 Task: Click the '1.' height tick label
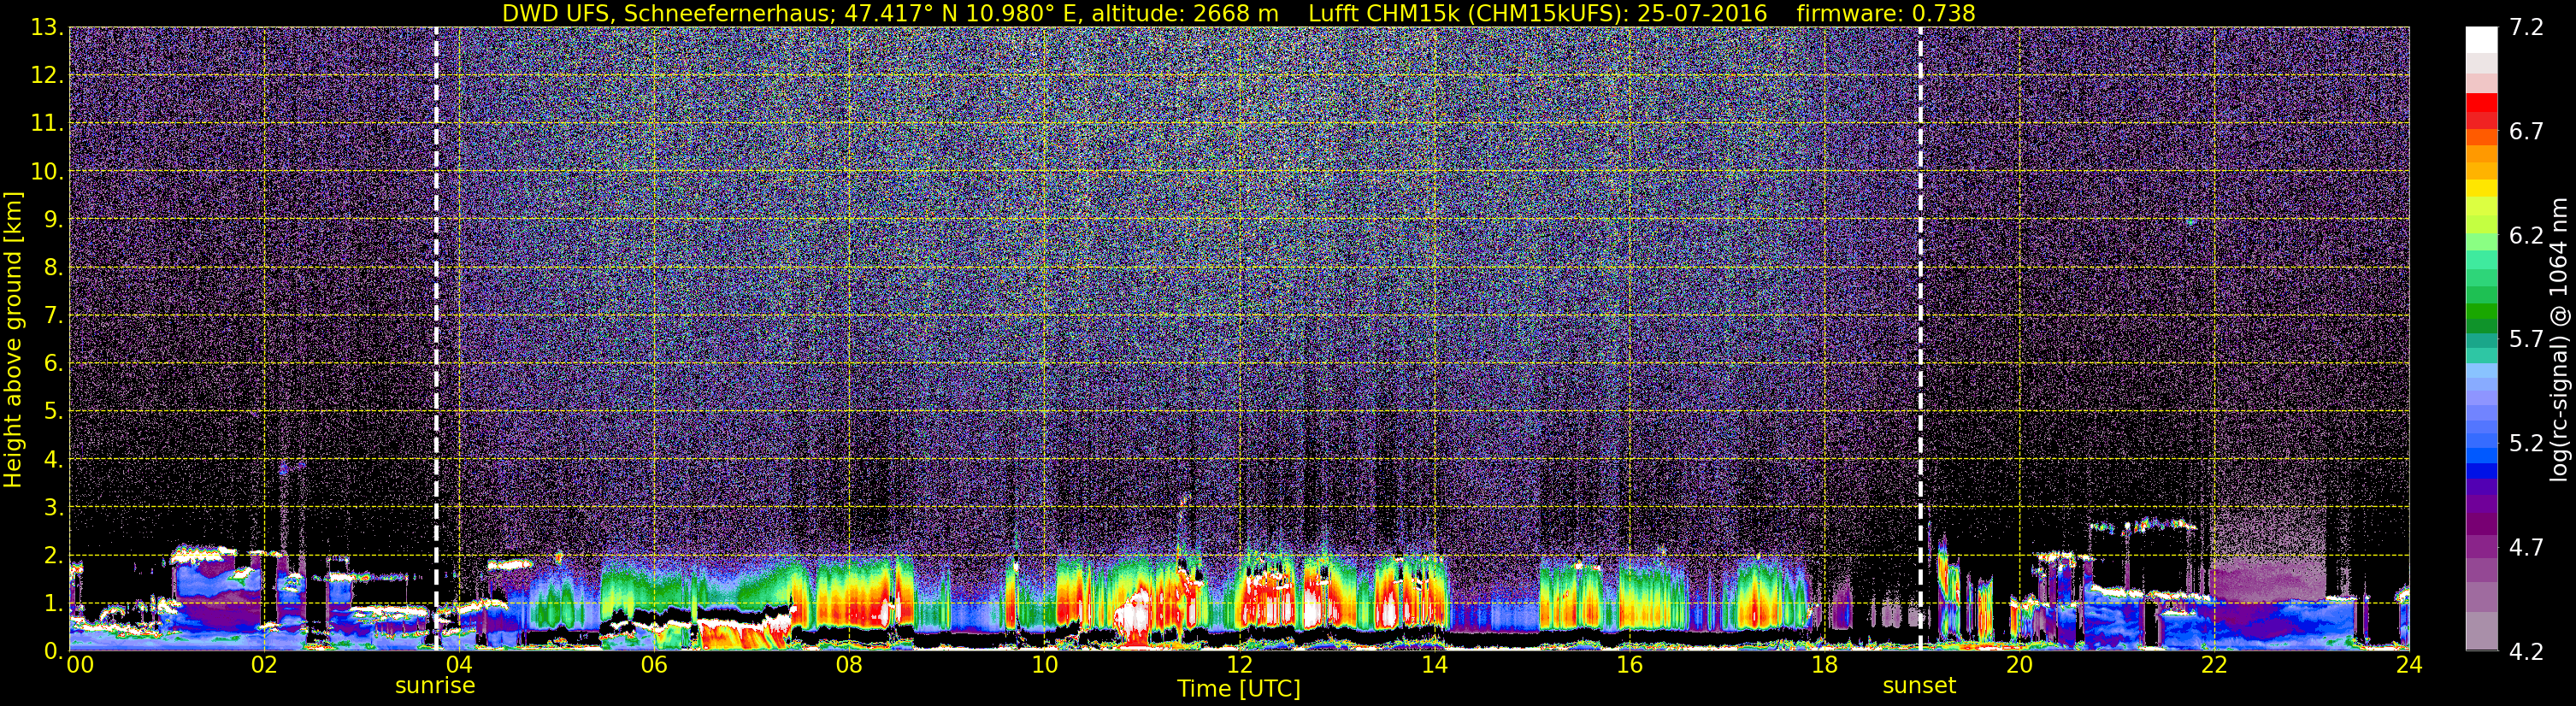coord(54,604)
